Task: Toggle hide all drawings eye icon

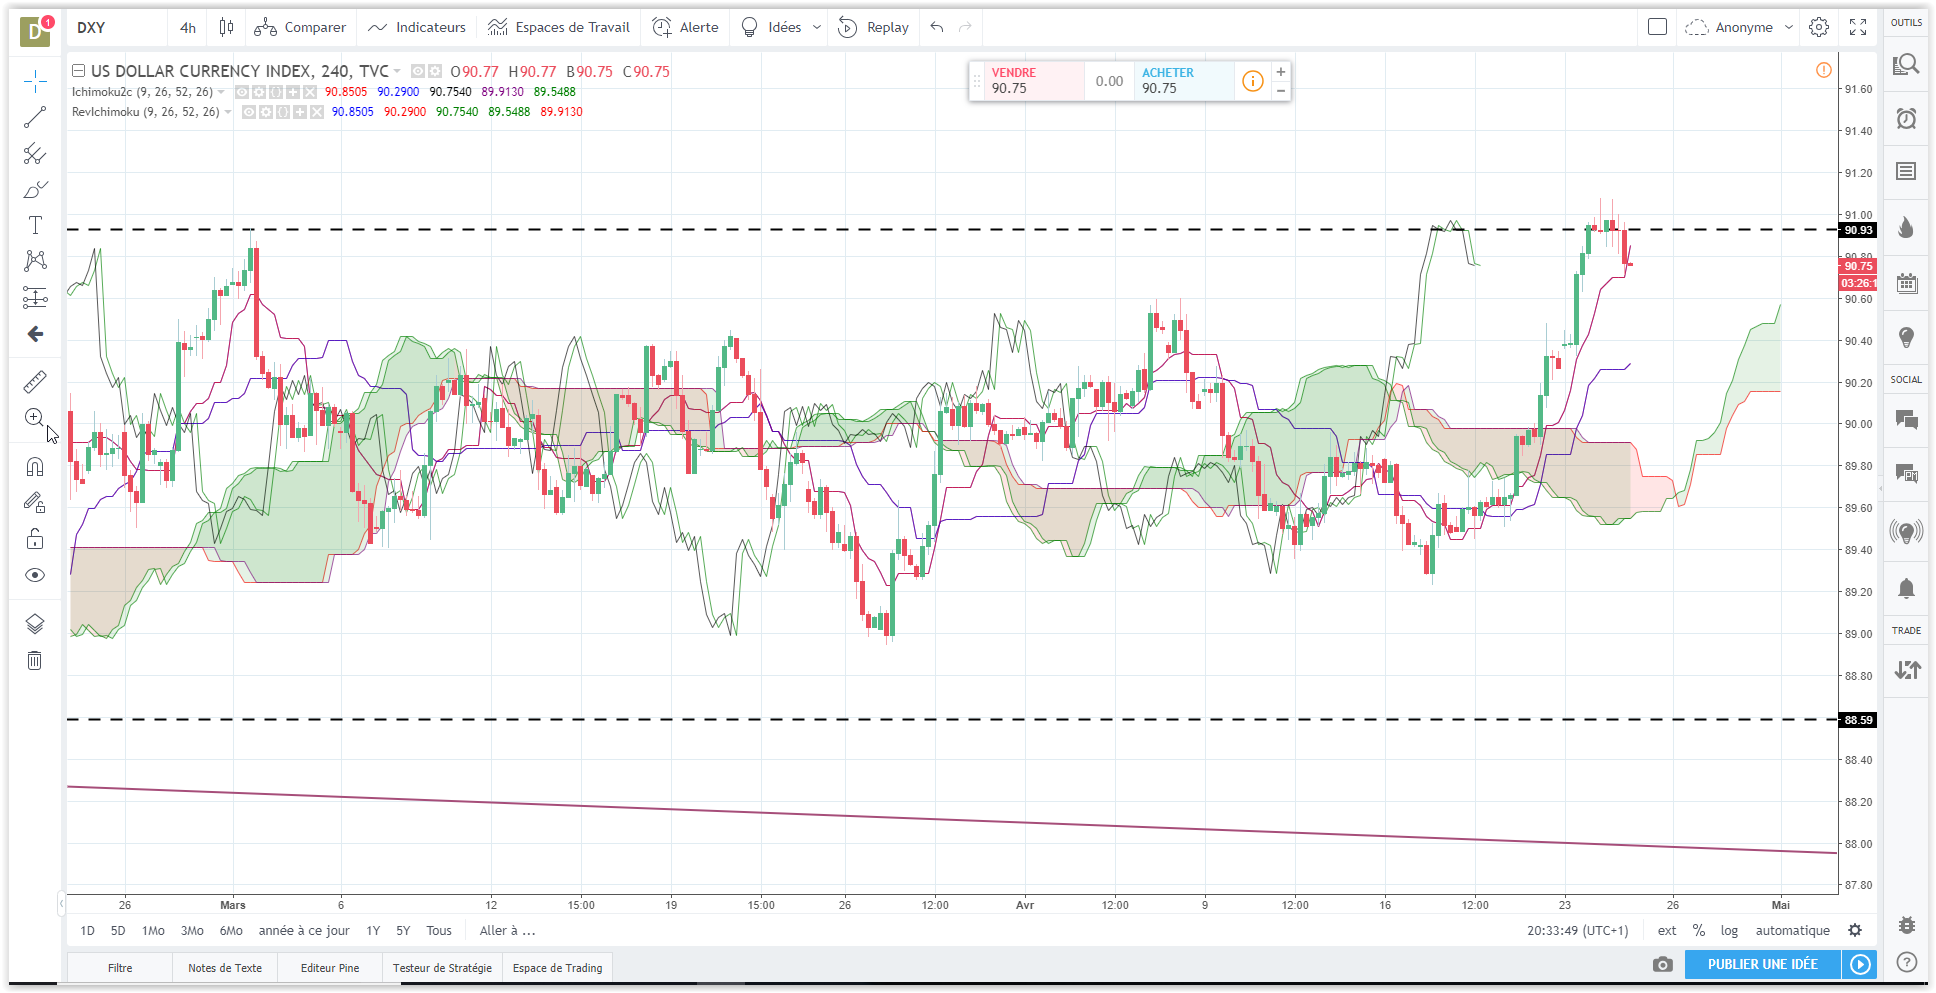Action: click(x=35, y=575)
